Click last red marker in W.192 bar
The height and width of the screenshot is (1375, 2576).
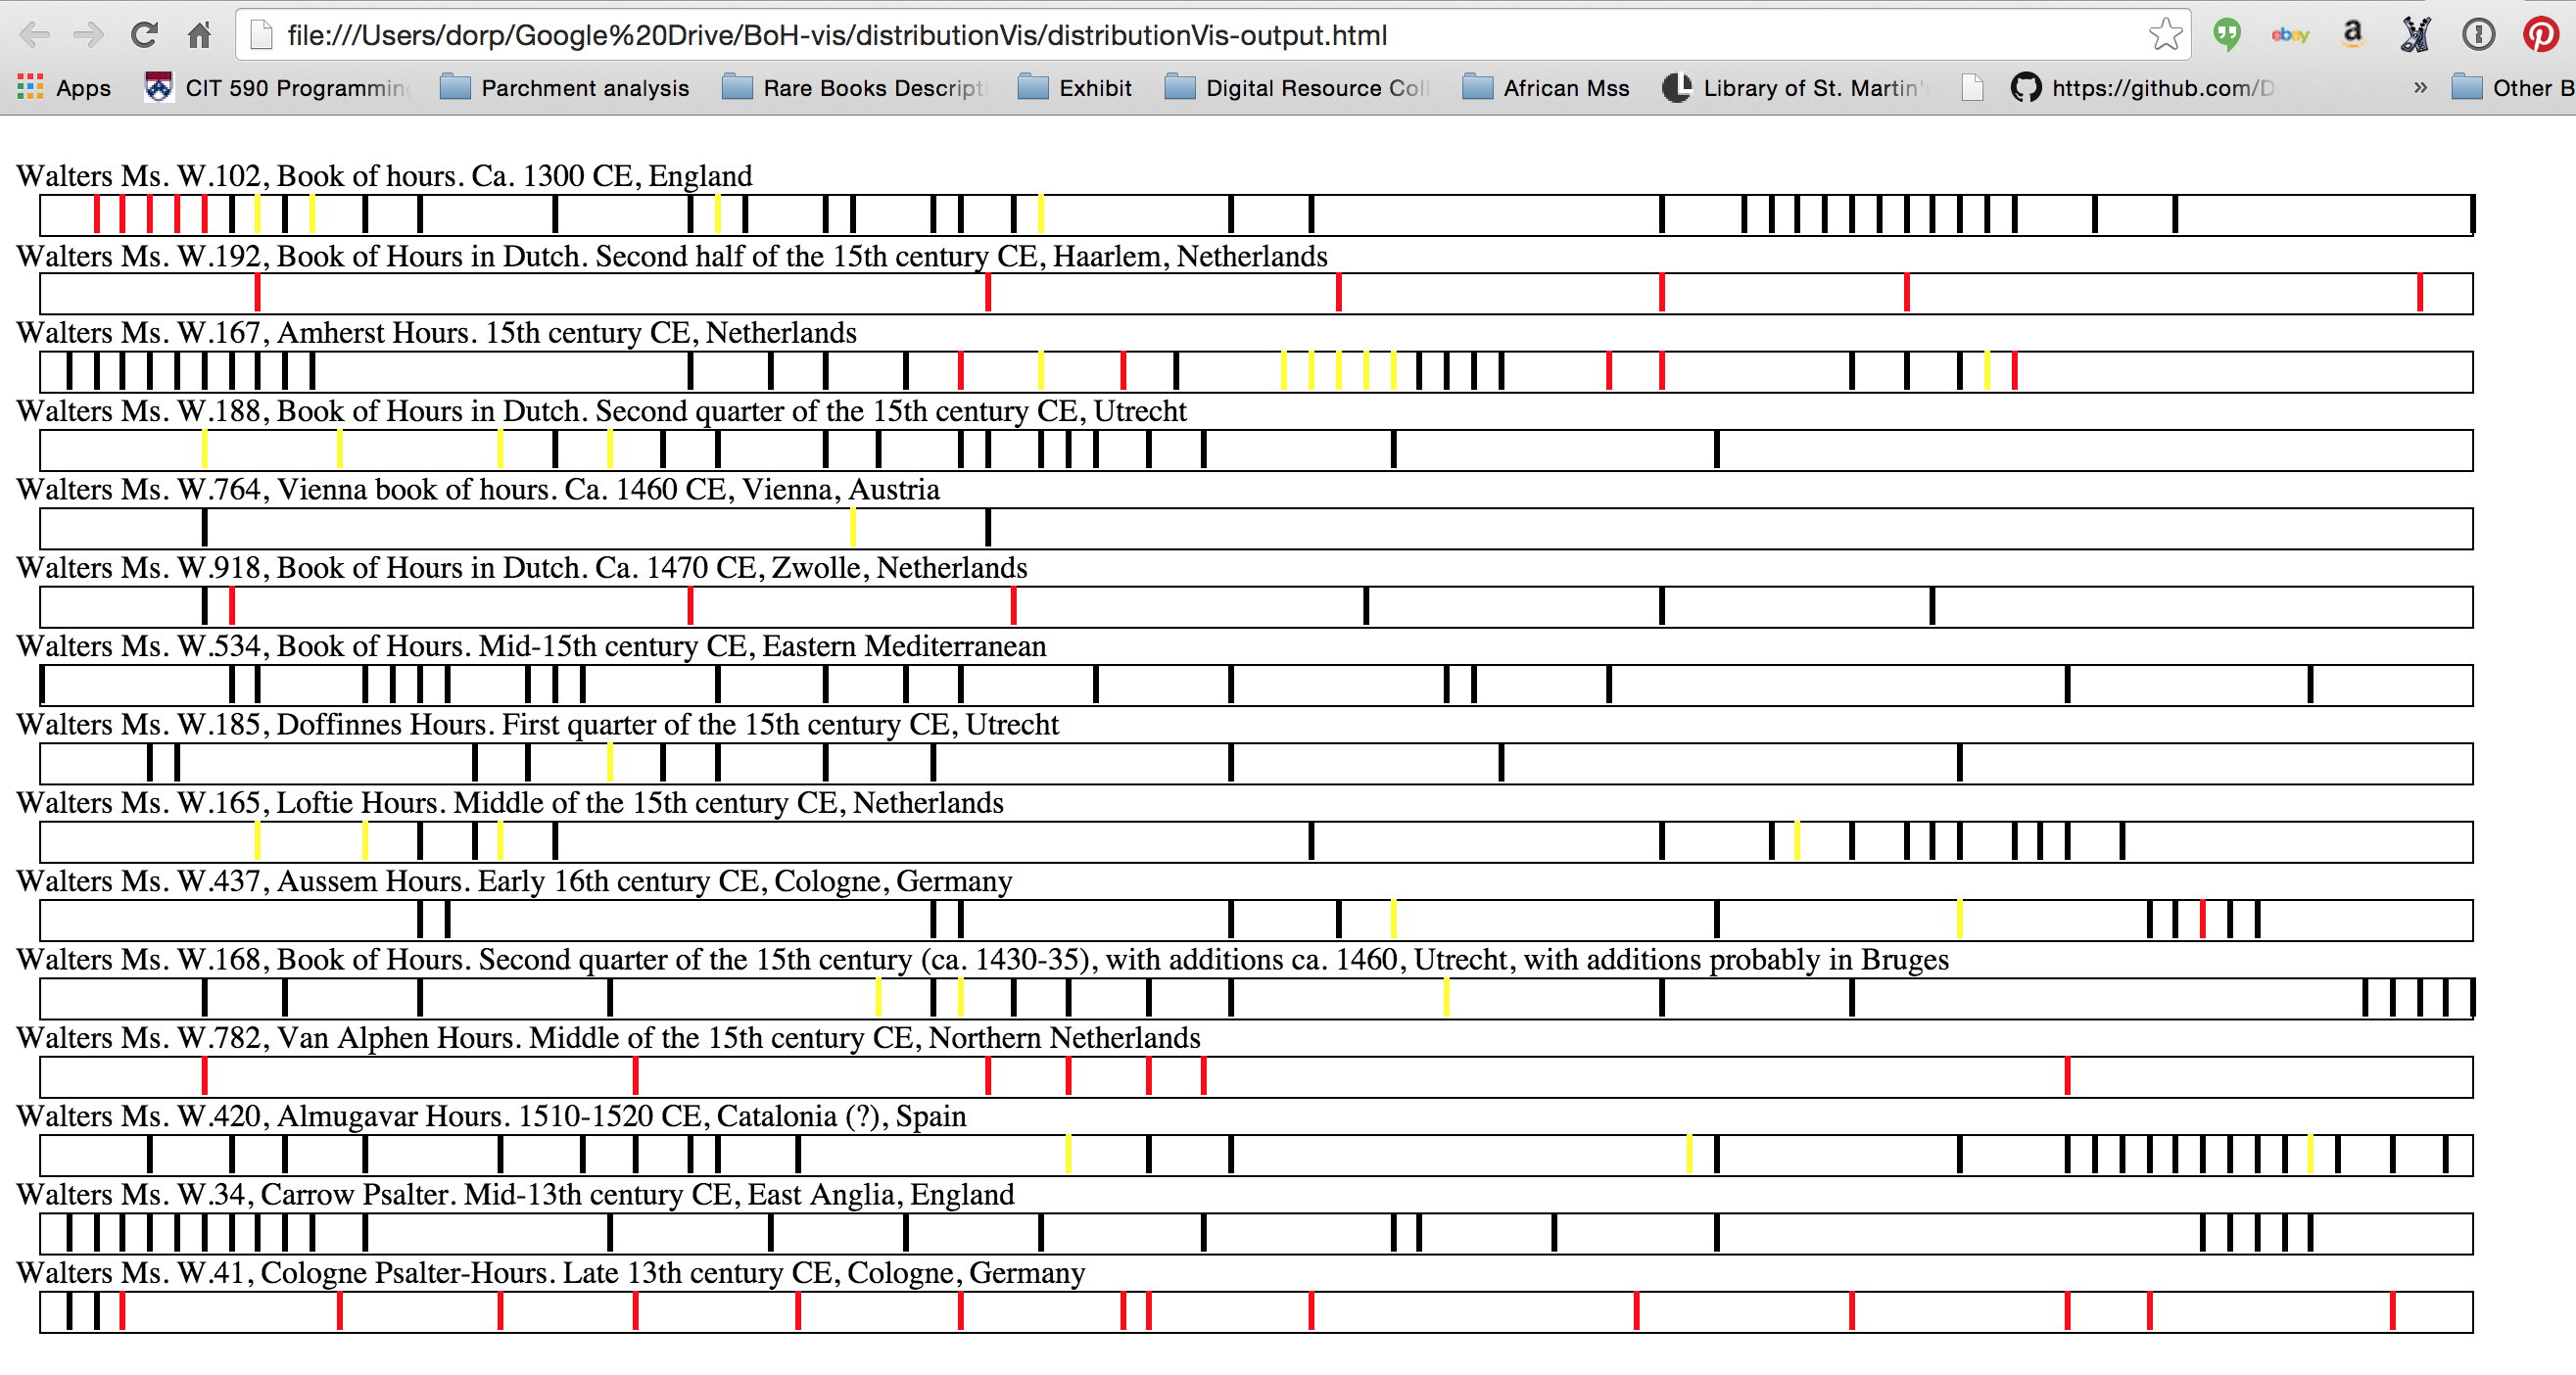coord(2419,293)
